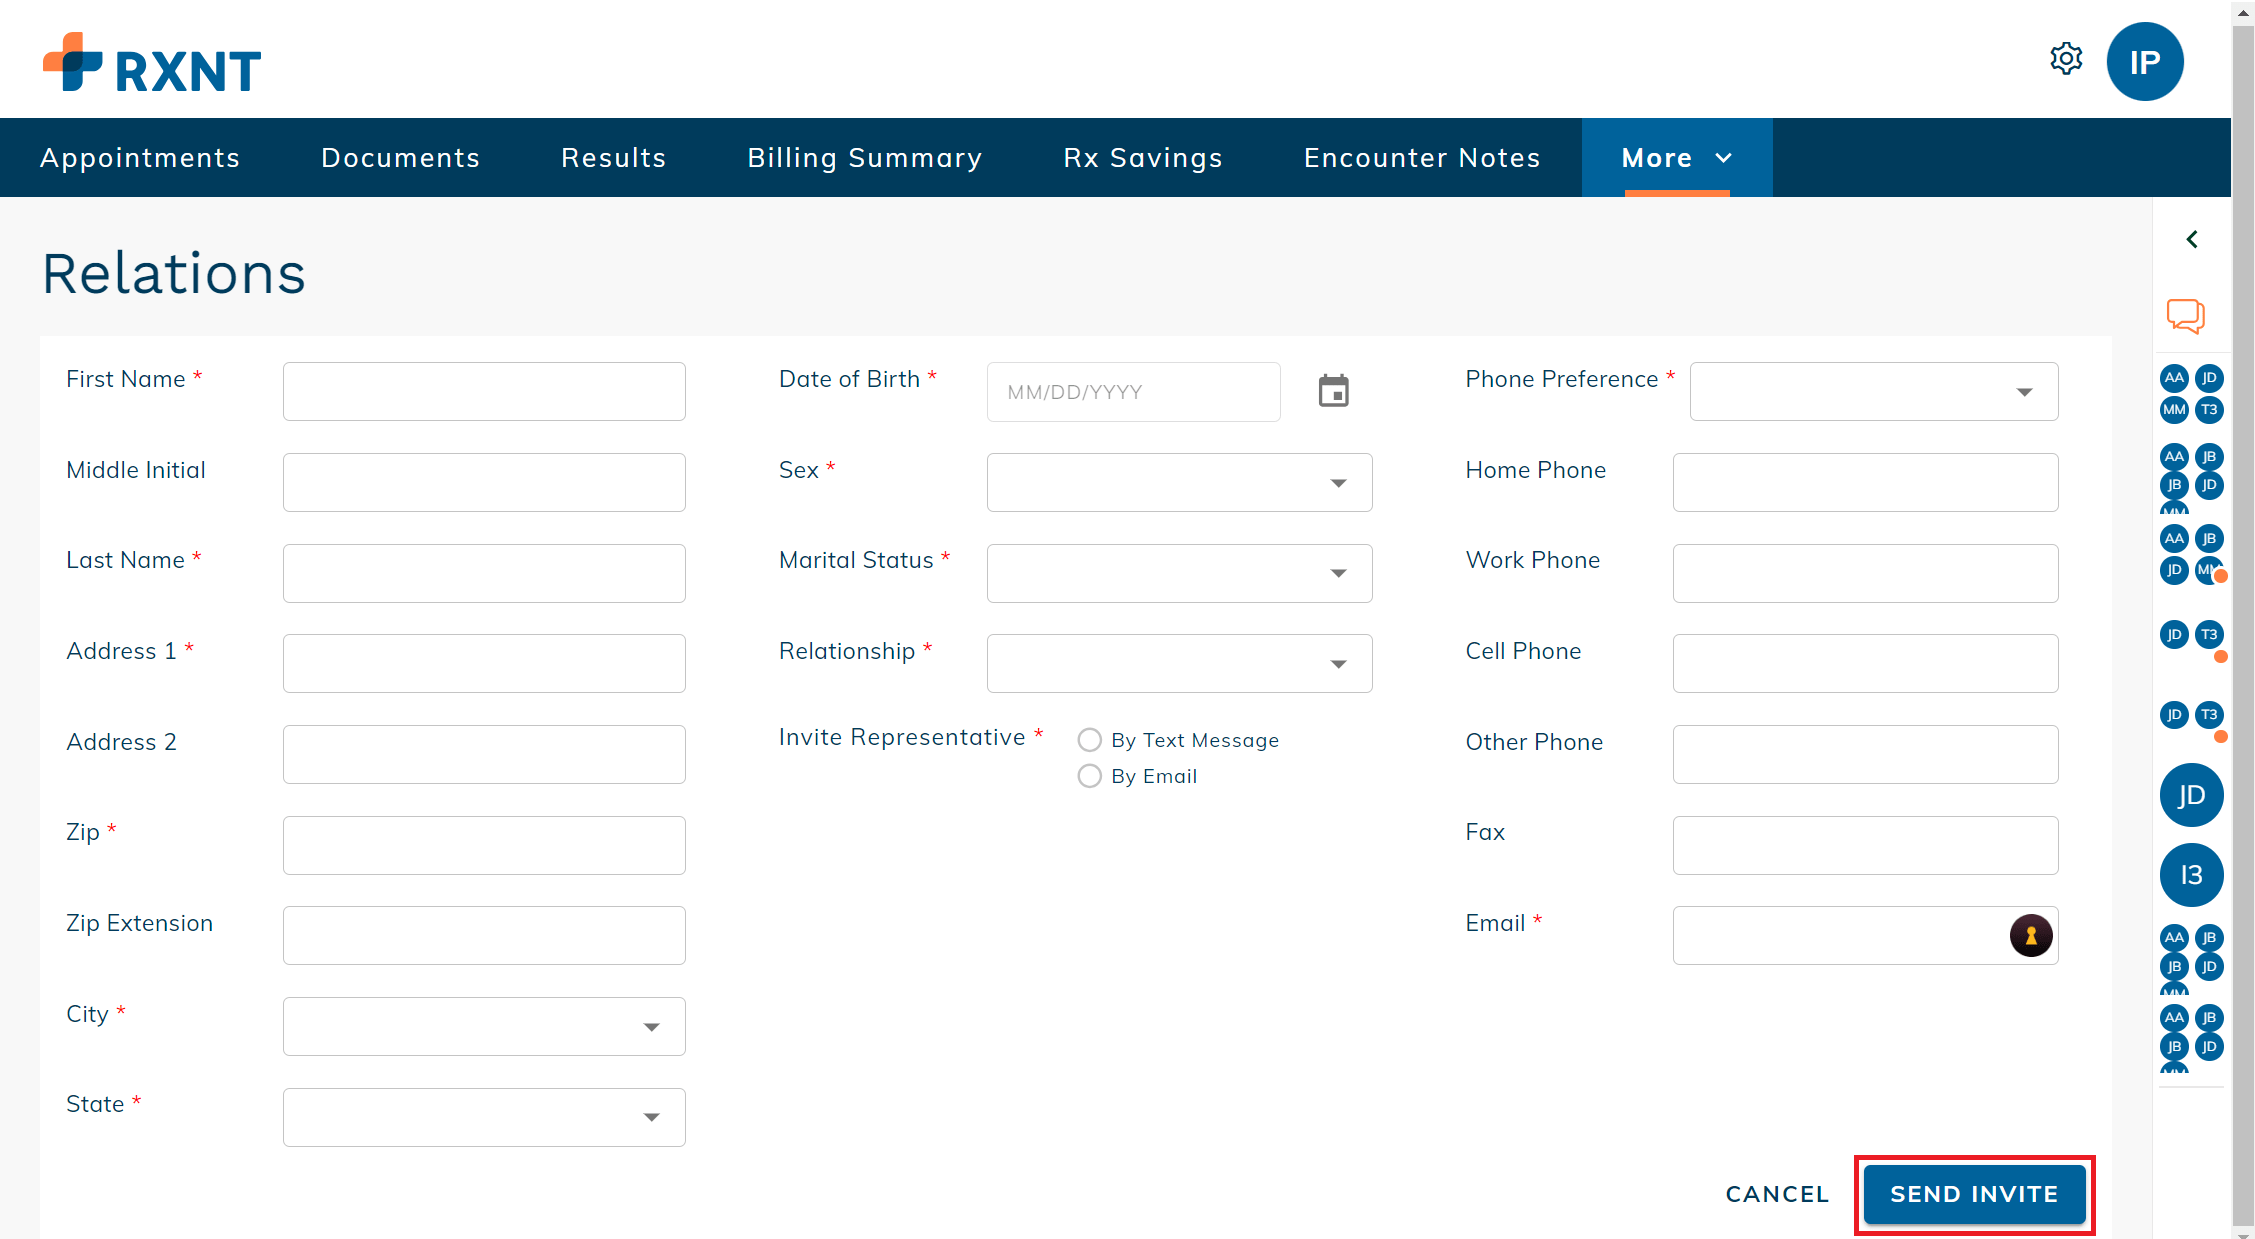Click the Cancel button
The width and height of the screenshot is (2255, 1239).
[1777, 1194]
